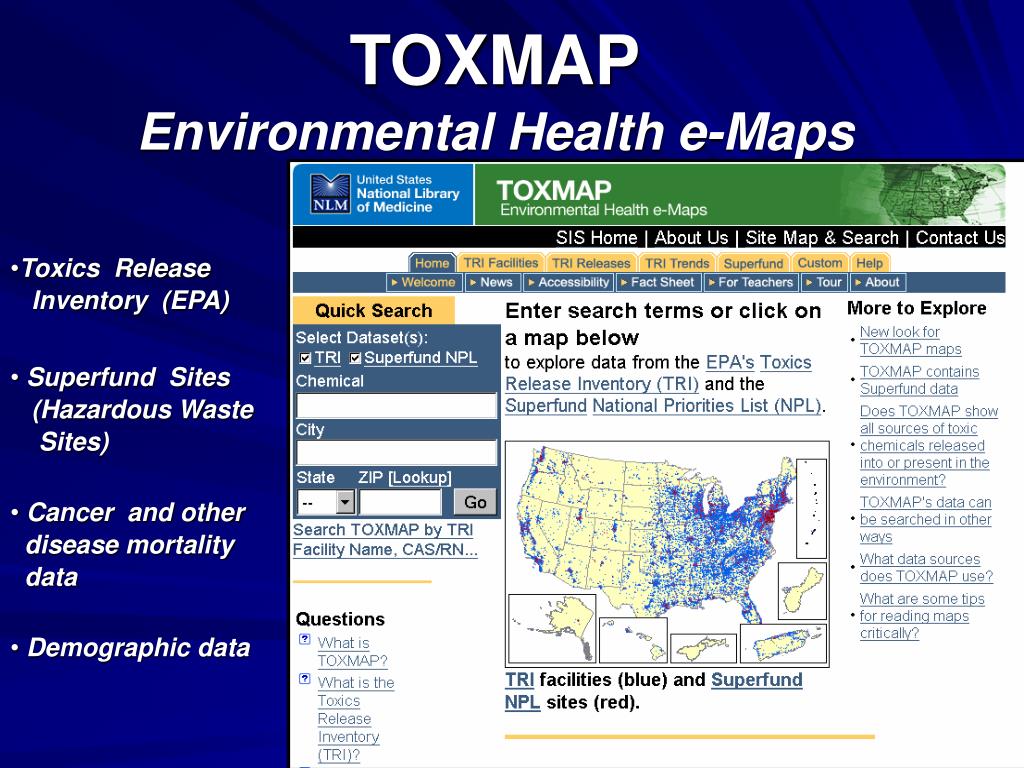Open What data sources does TOXMAP use link
Image resolution: width=1024 pixels, height=768 pixels.
[926, 568]
